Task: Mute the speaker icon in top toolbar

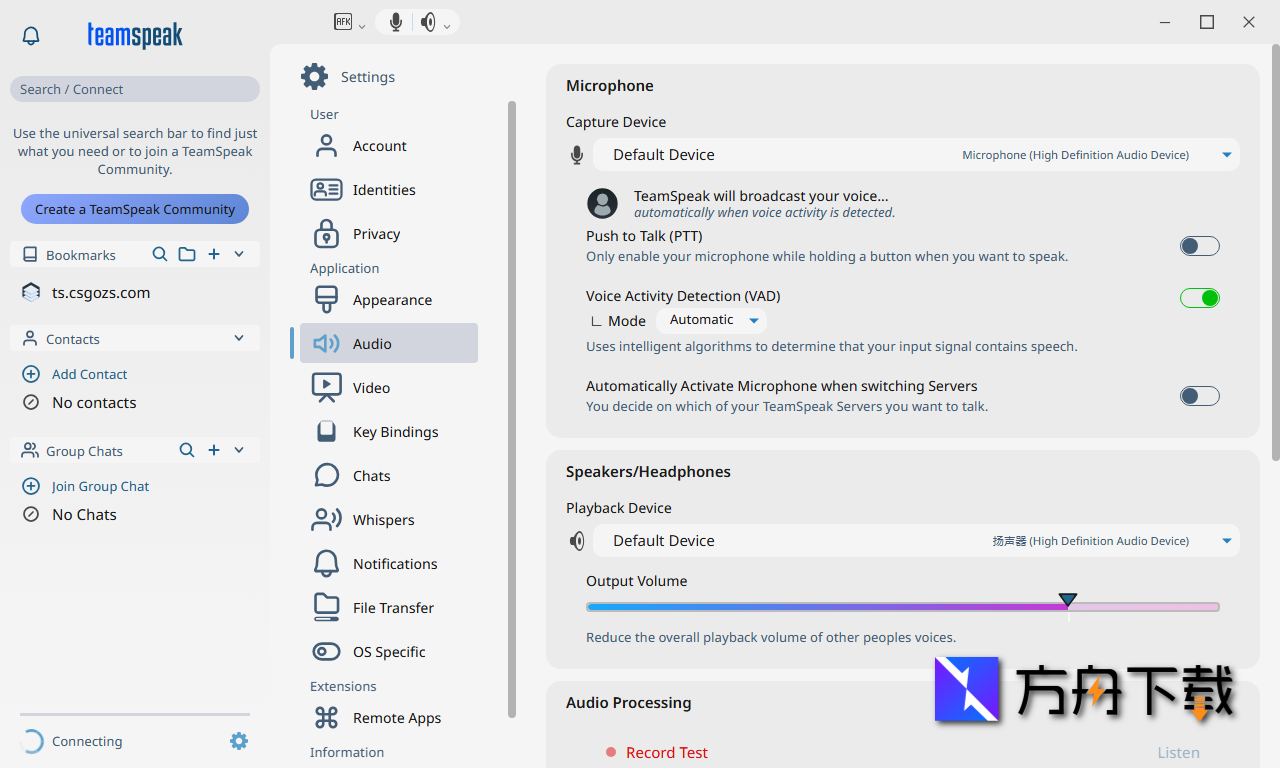Action: click(x=428, y=22)
